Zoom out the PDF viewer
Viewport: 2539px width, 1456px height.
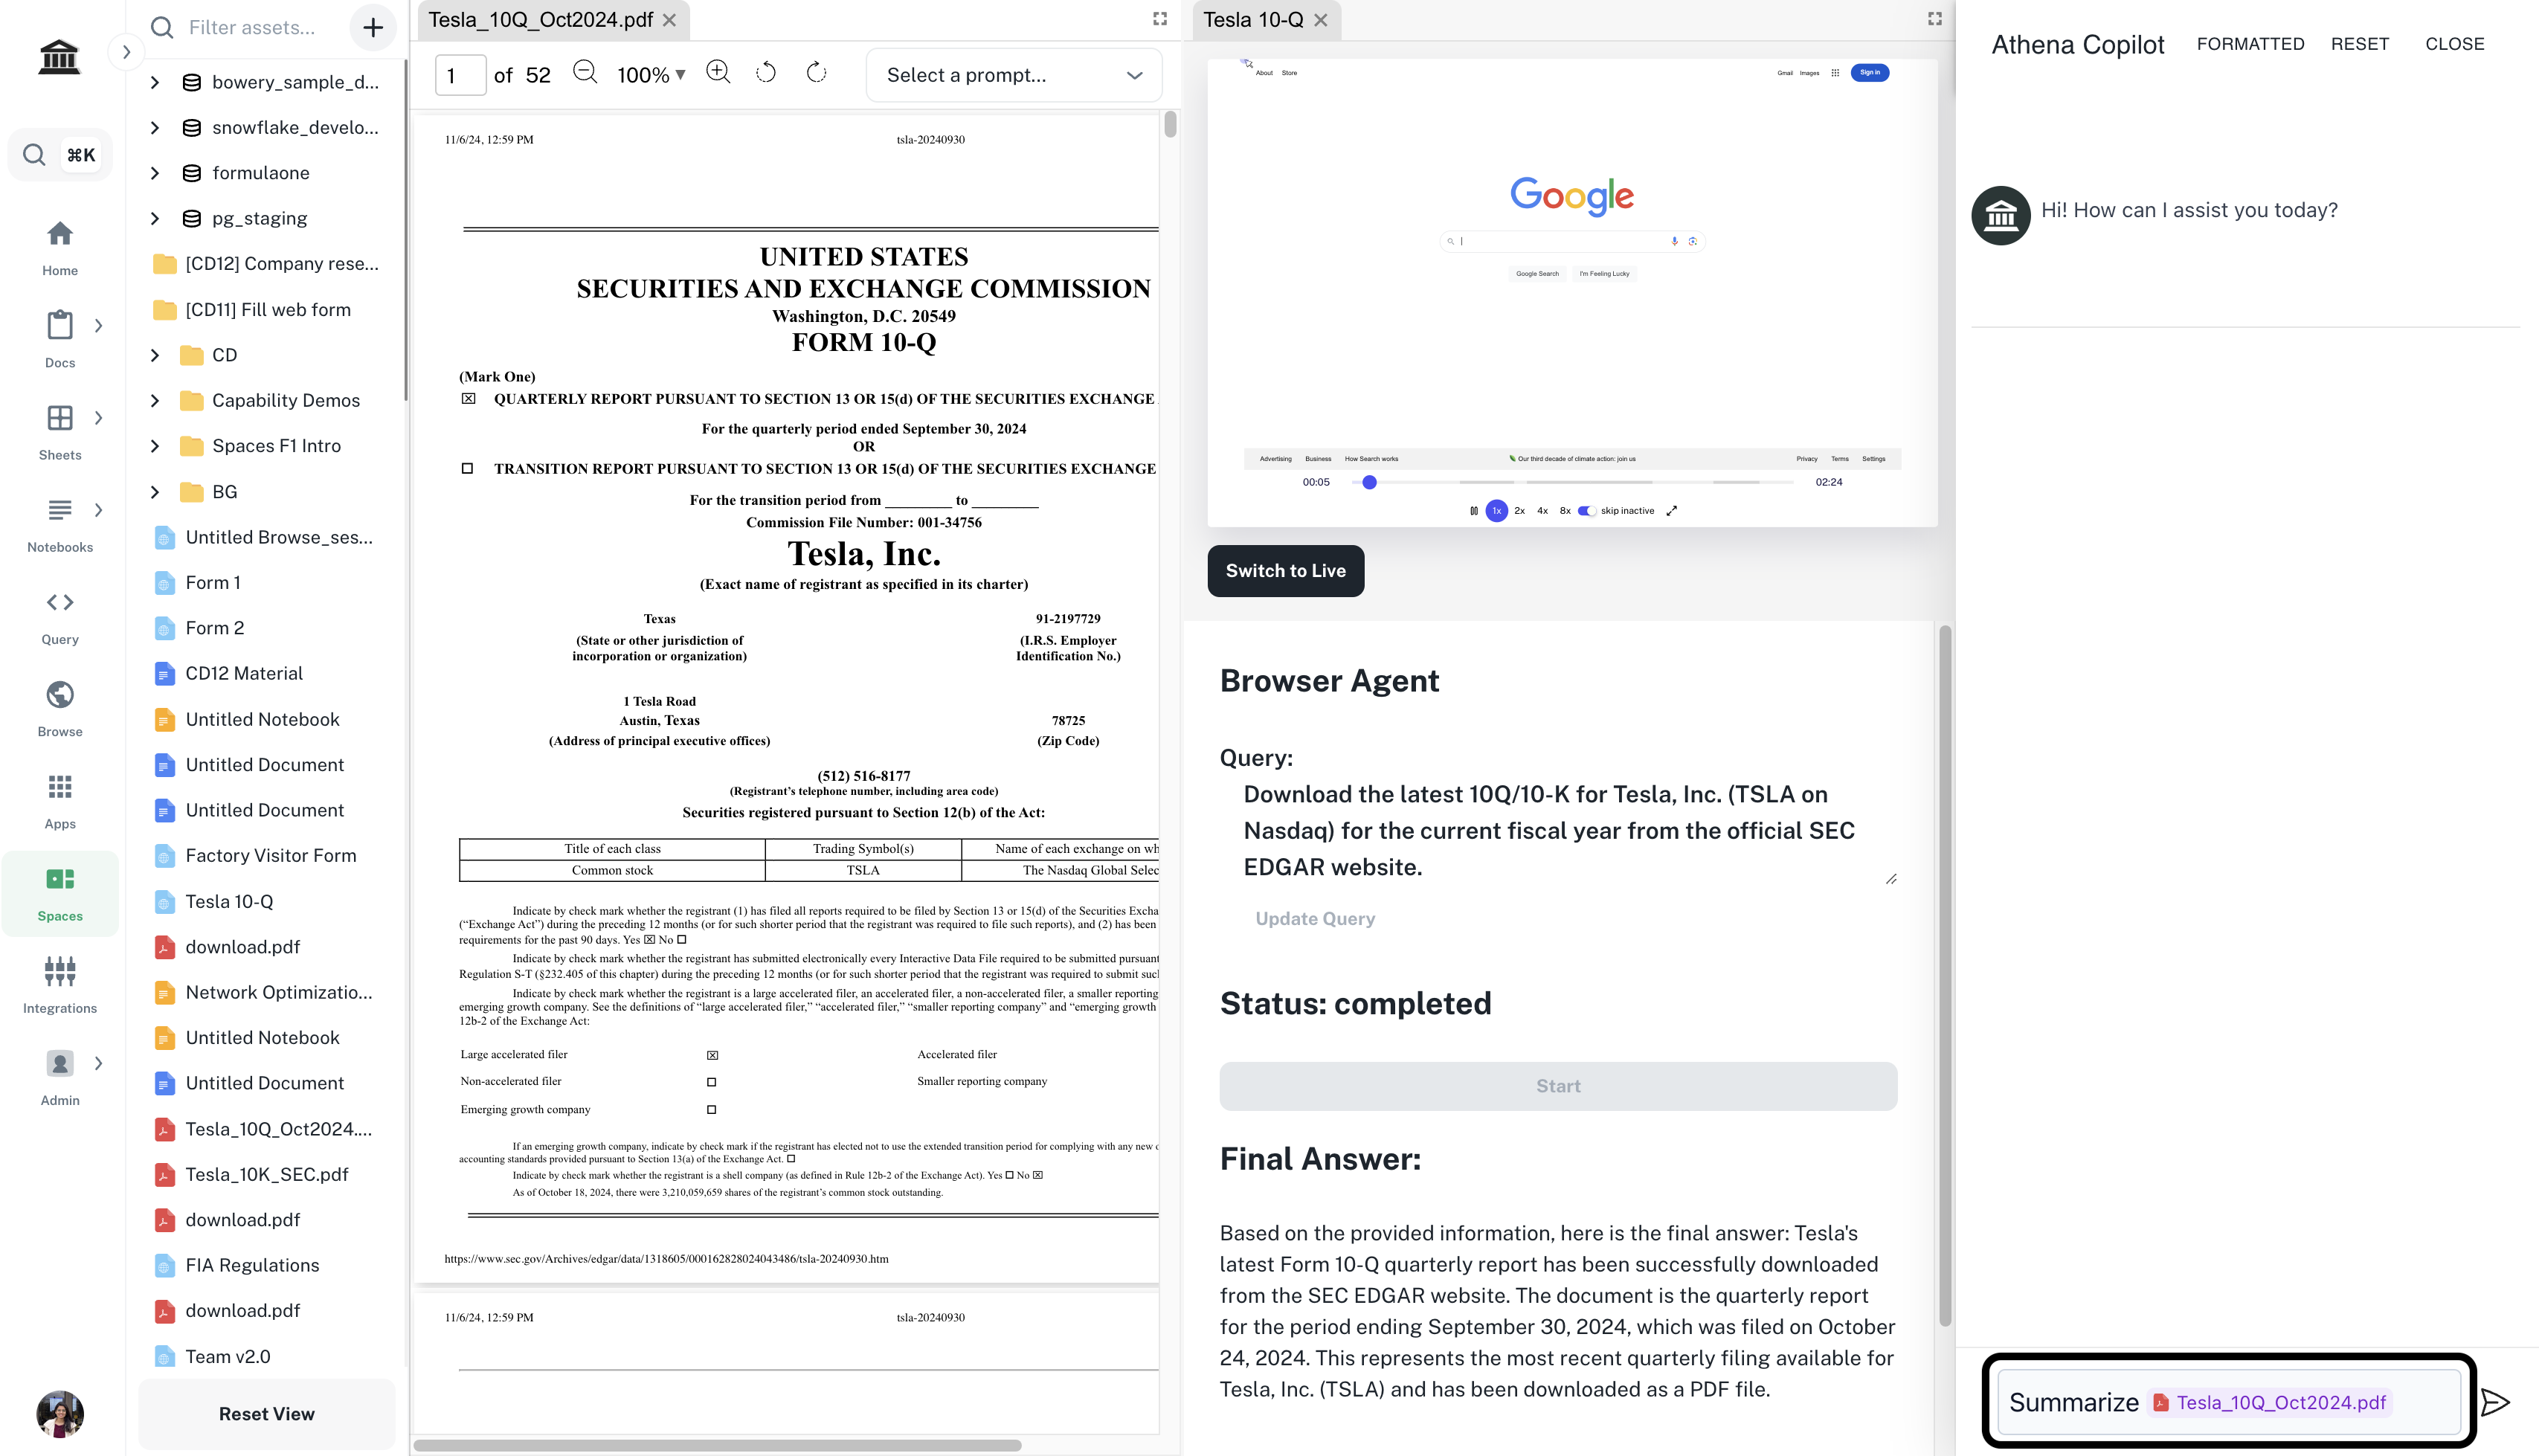(x=585, y=73)
